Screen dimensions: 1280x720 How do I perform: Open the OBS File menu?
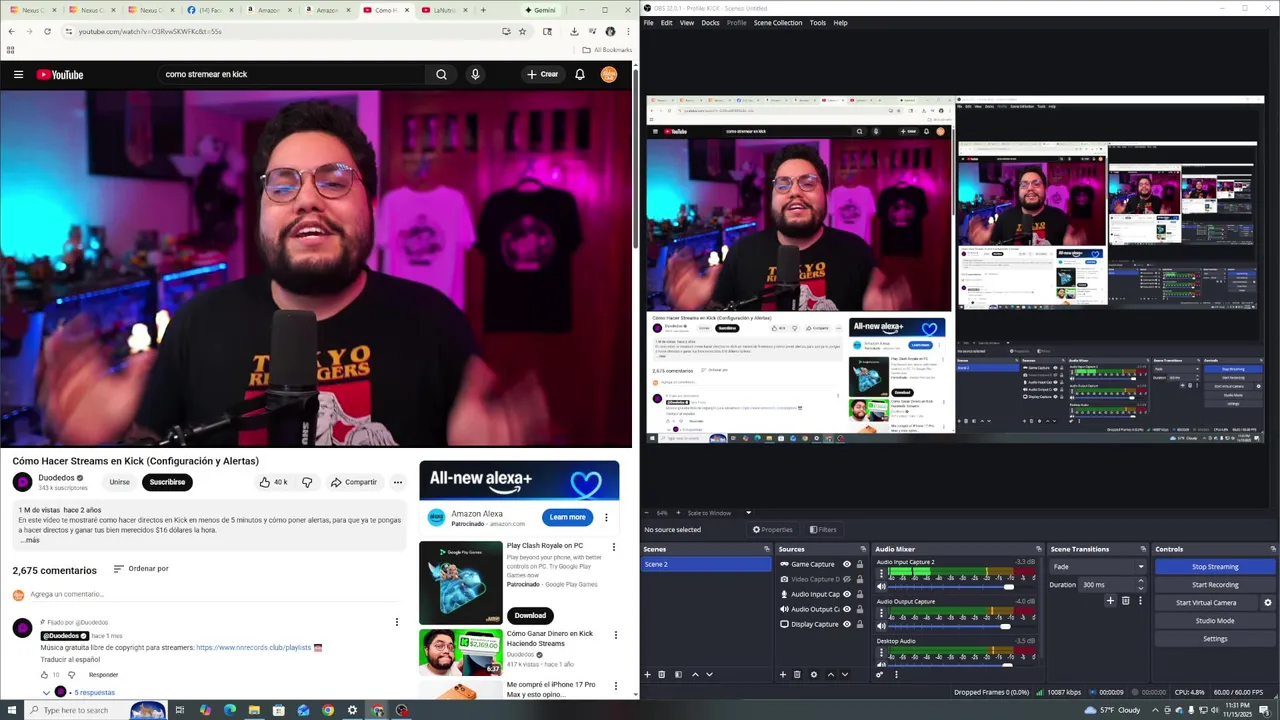(648, 22)
